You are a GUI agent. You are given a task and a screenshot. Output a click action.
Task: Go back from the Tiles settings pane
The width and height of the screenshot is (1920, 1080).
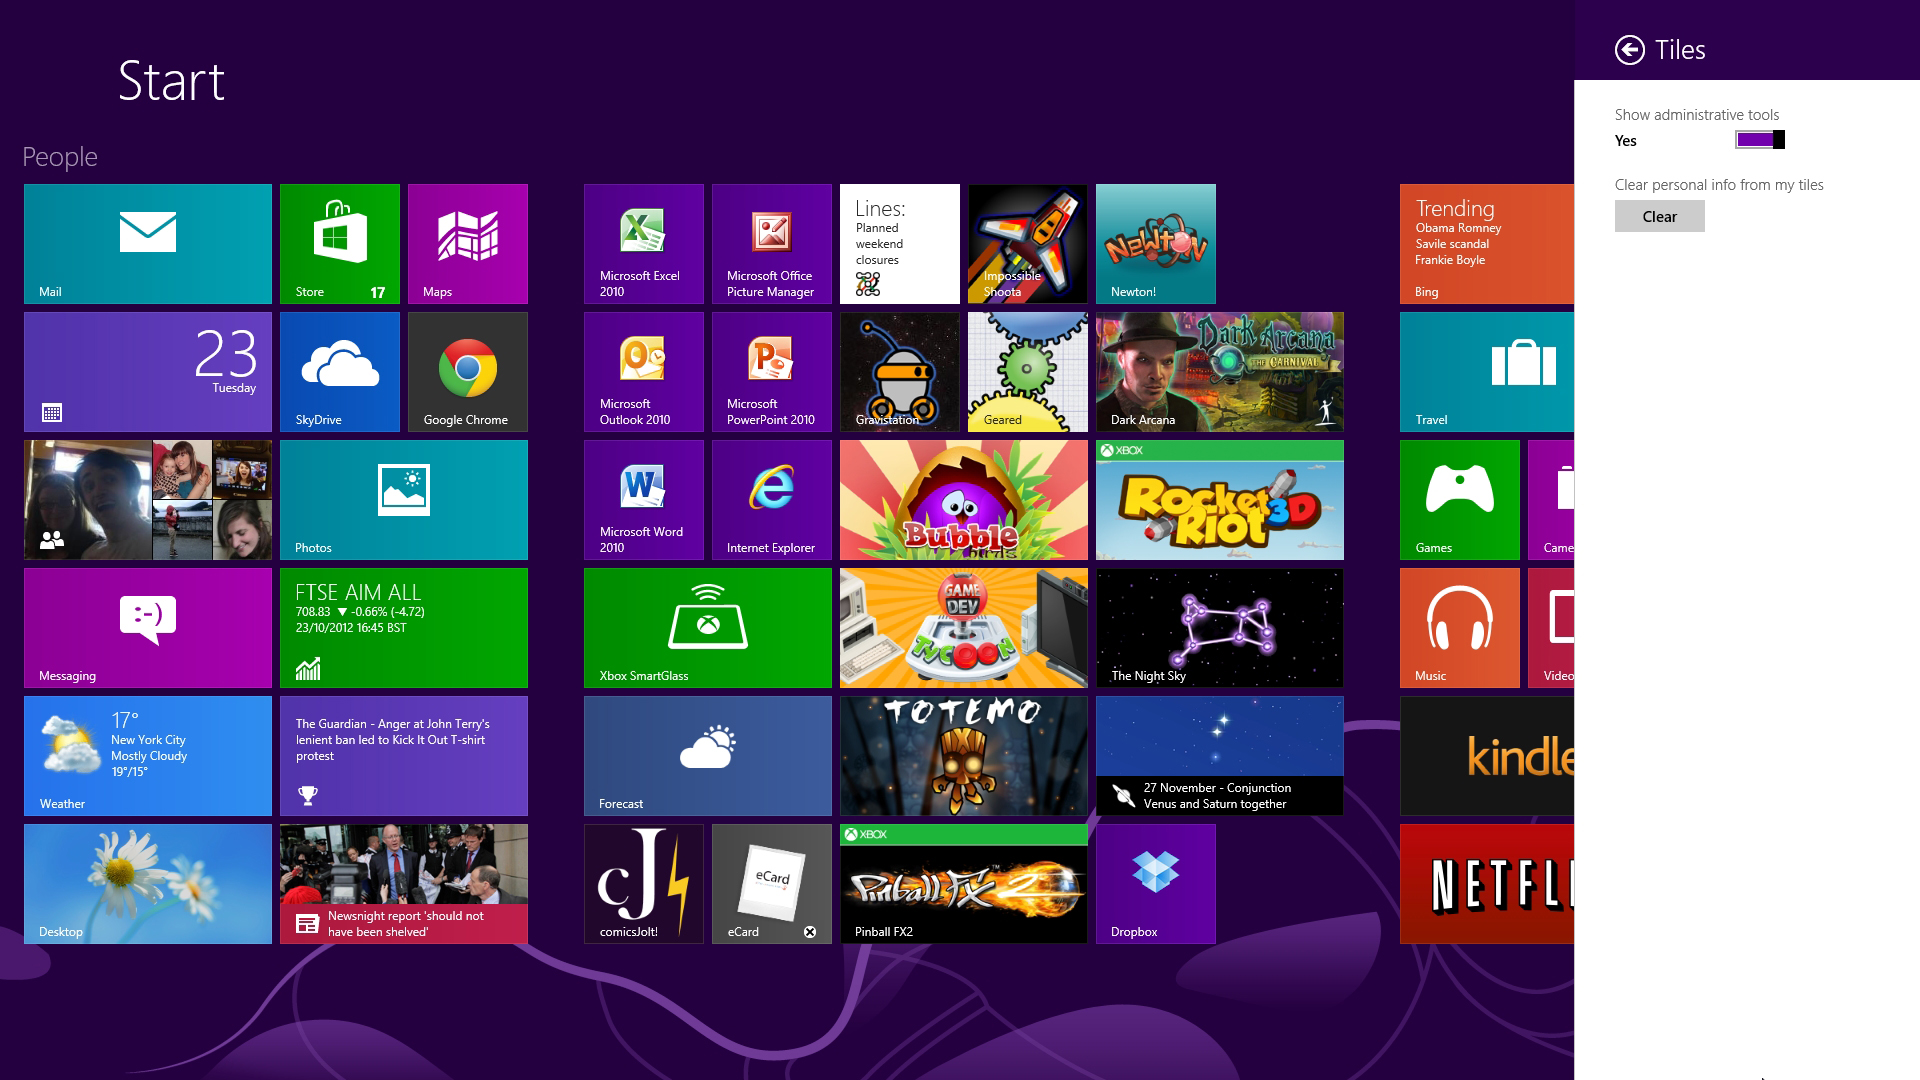point(1630,50)
